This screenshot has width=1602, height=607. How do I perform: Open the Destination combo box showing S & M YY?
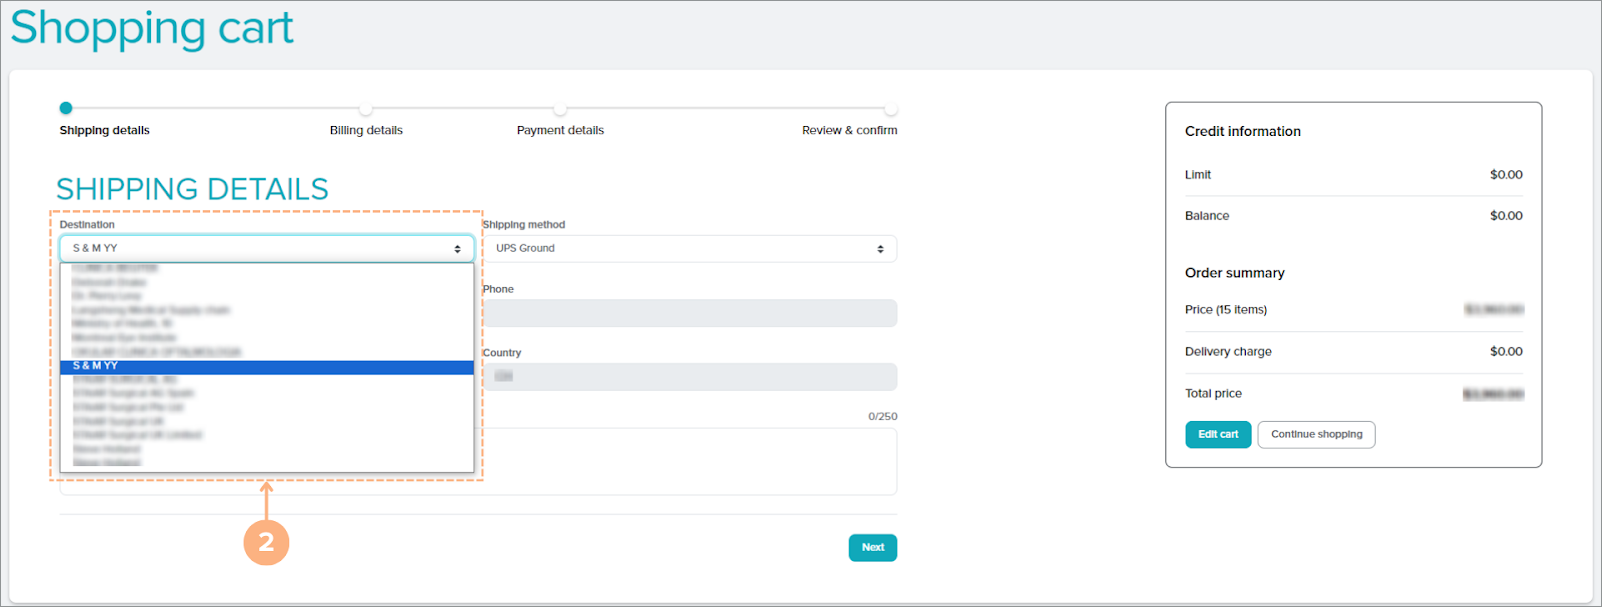point(260,249)
